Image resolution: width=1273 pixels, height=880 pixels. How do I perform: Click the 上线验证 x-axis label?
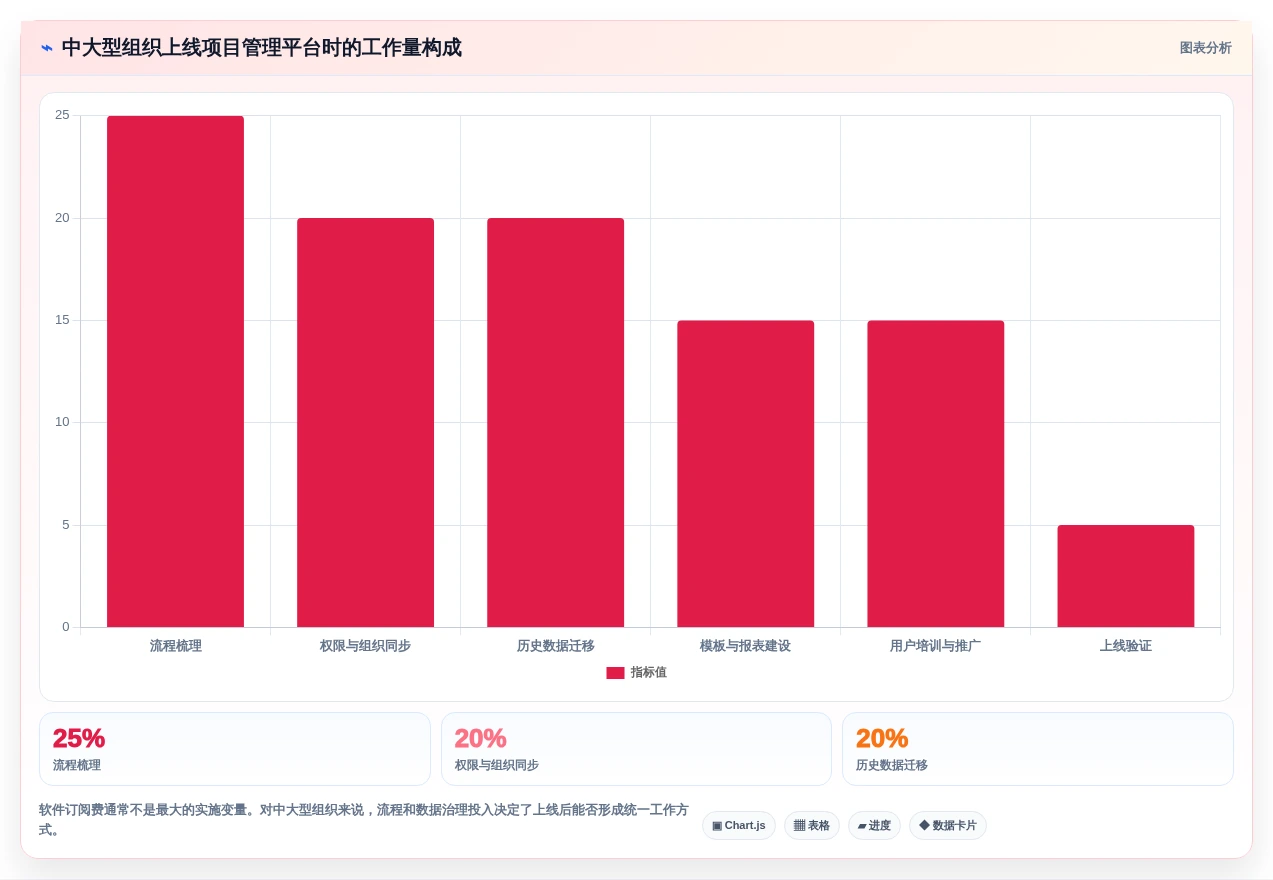(1125, 646)
